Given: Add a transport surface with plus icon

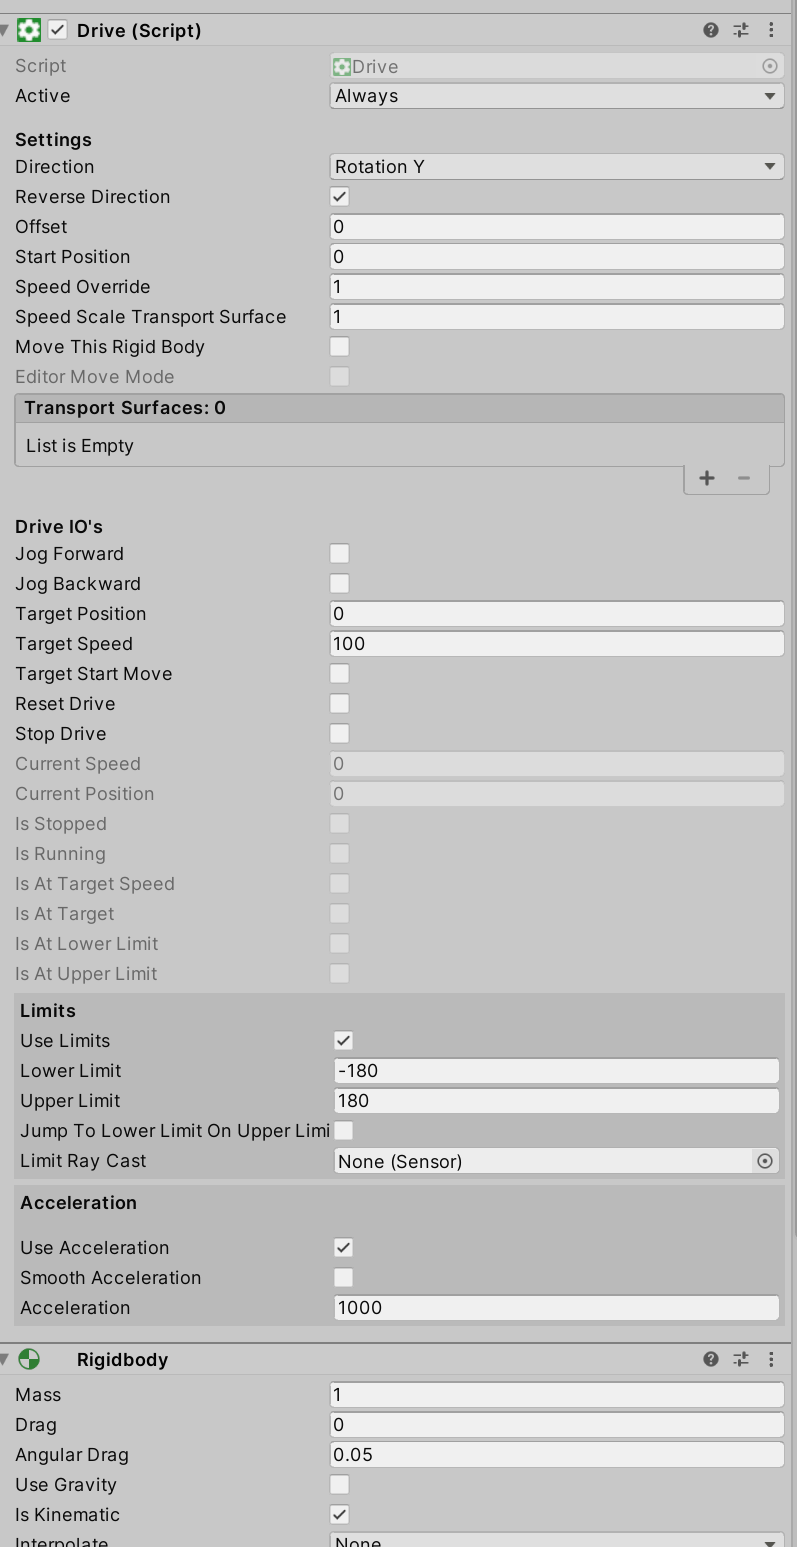Looking at the screenshot, I should tap(707, 478).
